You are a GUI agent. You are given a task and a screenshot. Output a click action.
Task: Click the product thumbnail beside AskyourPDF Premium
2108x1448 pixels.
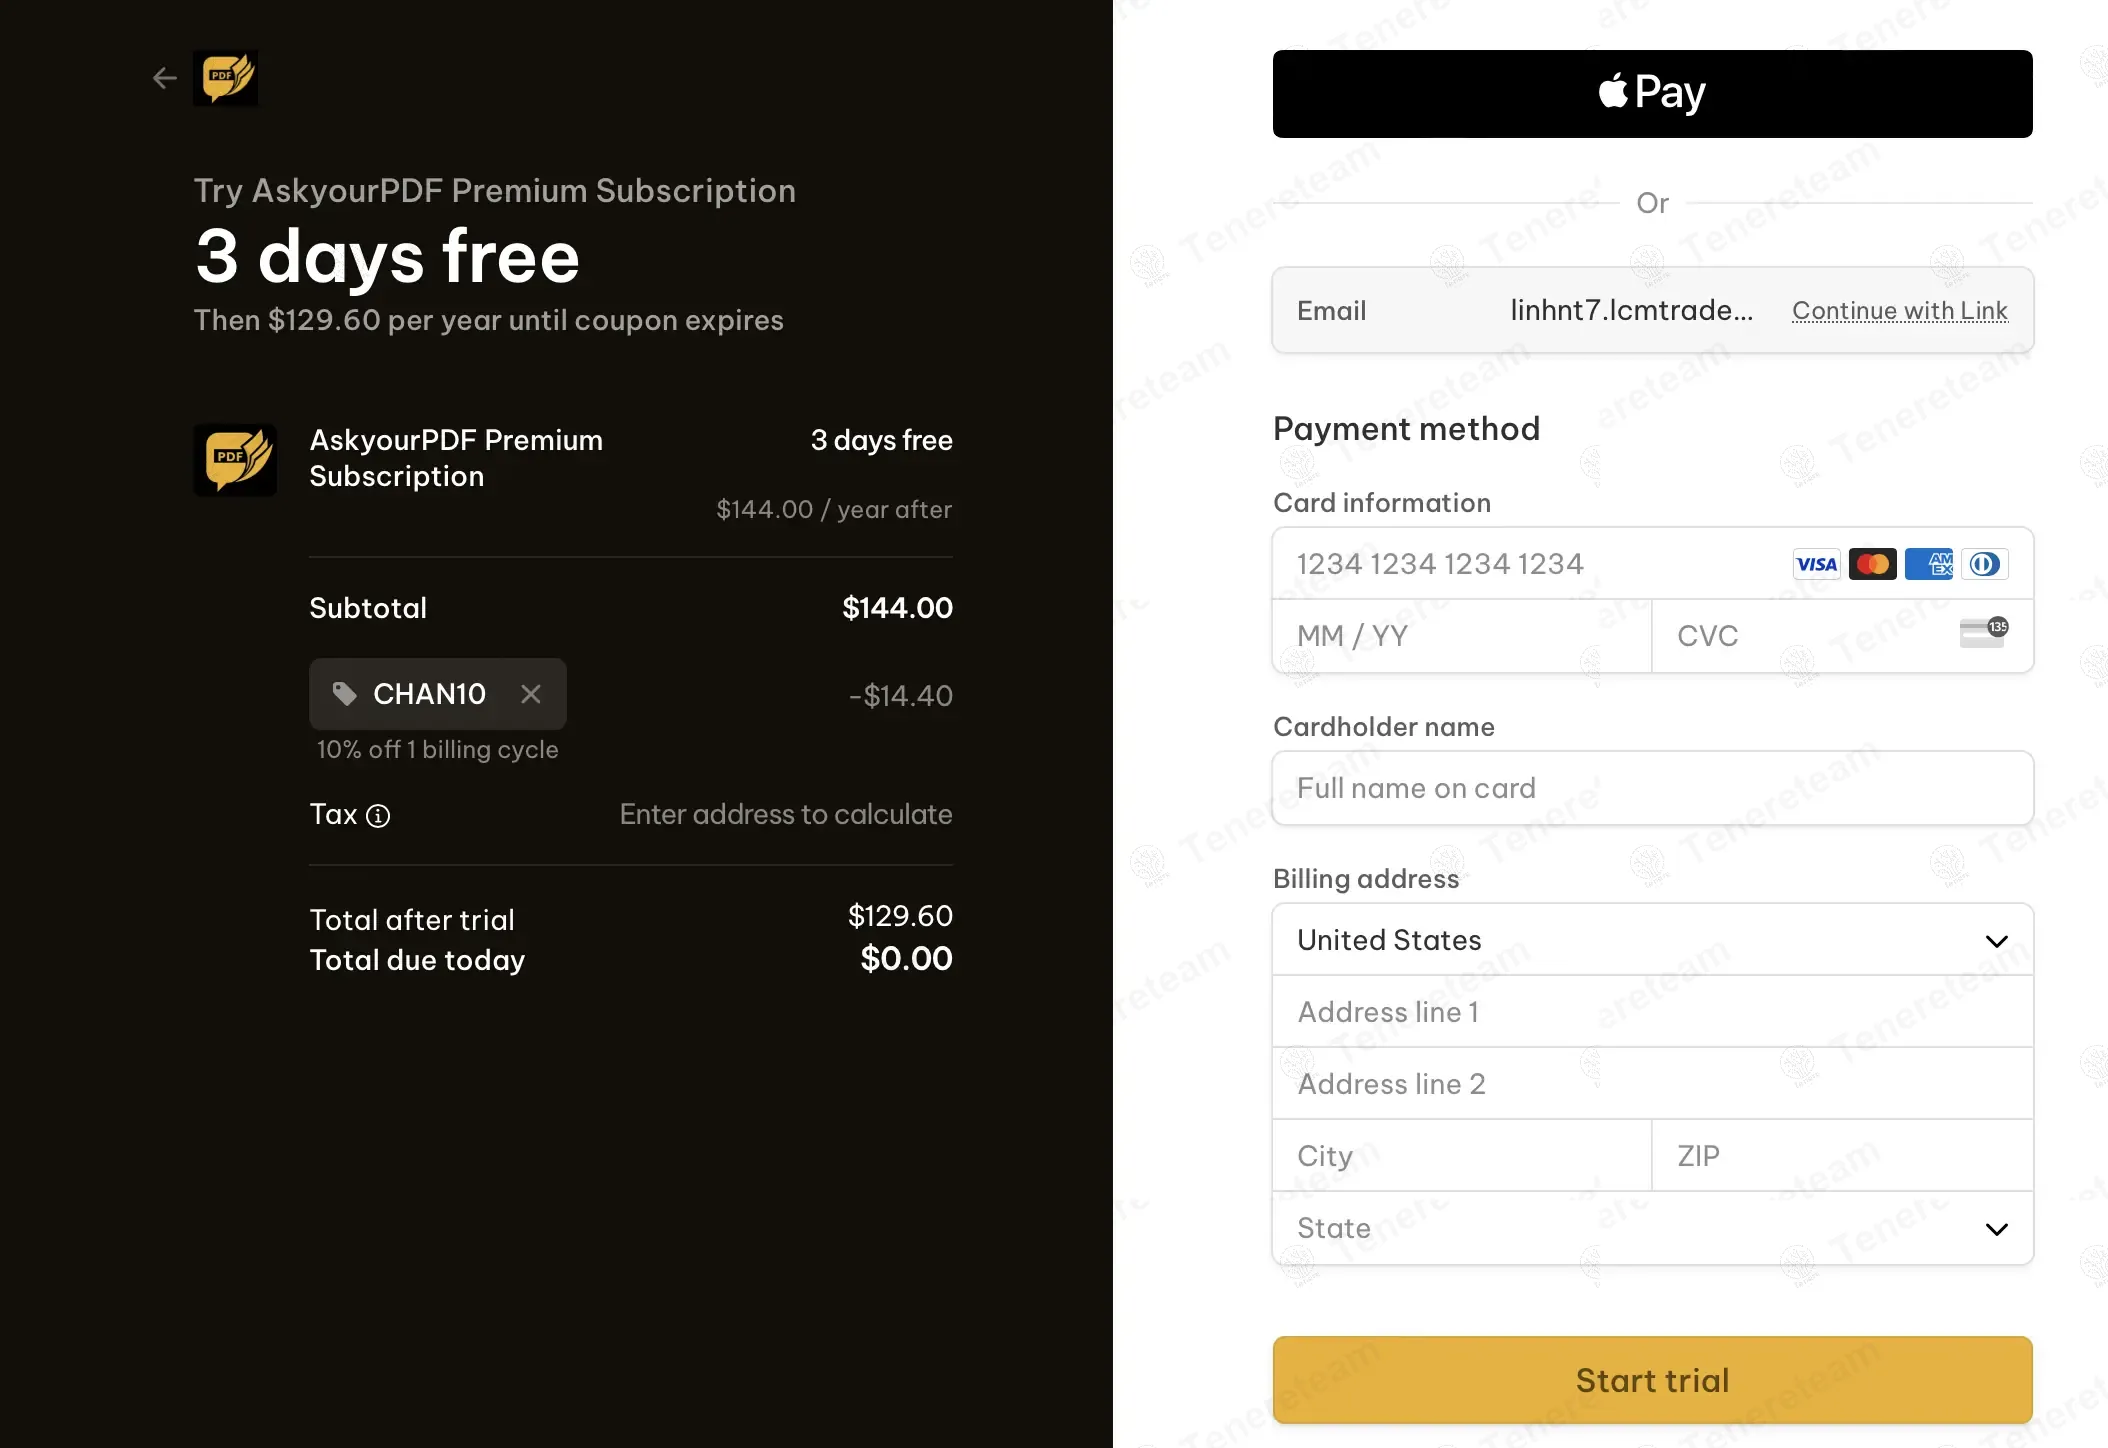click(x=235, y=460)
